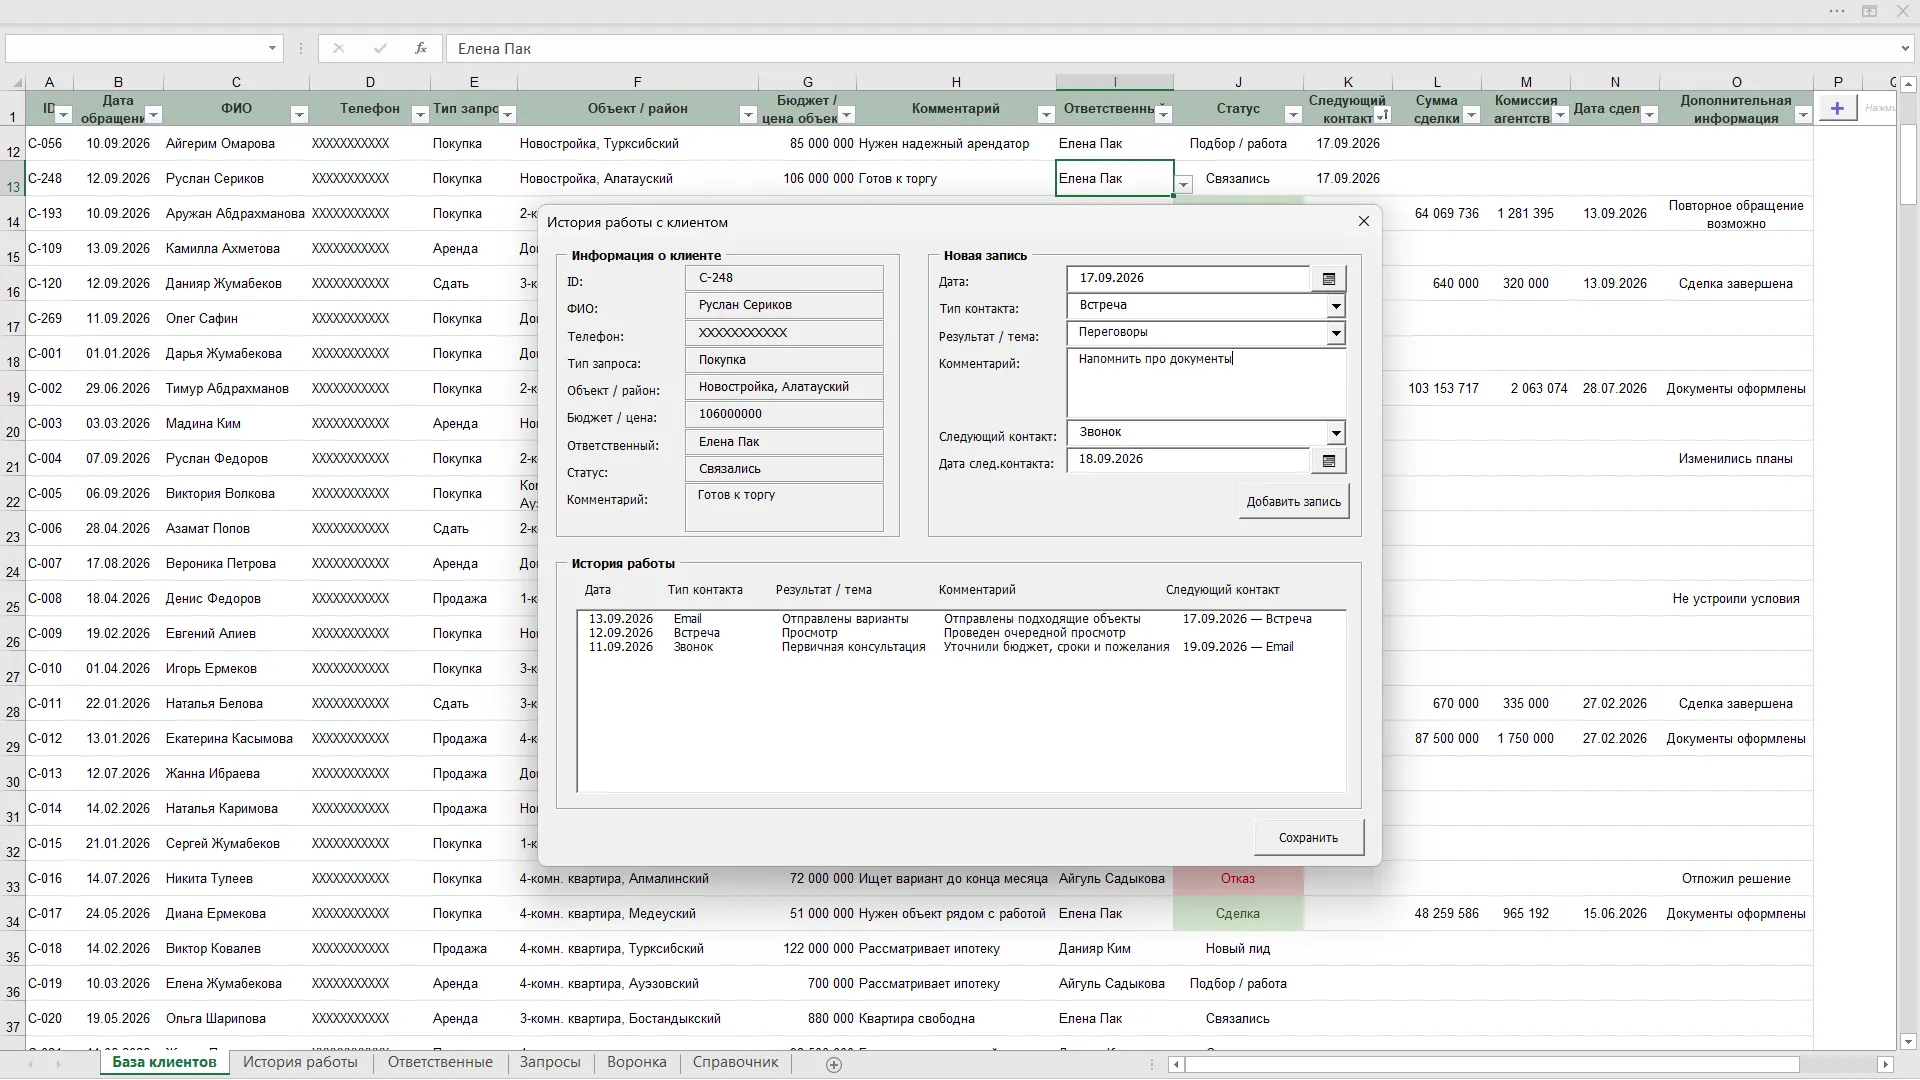The image size is (1920, 1080).
Task: Click the Дата input field showing 17.09.2026
Action: coord(1189,279)
